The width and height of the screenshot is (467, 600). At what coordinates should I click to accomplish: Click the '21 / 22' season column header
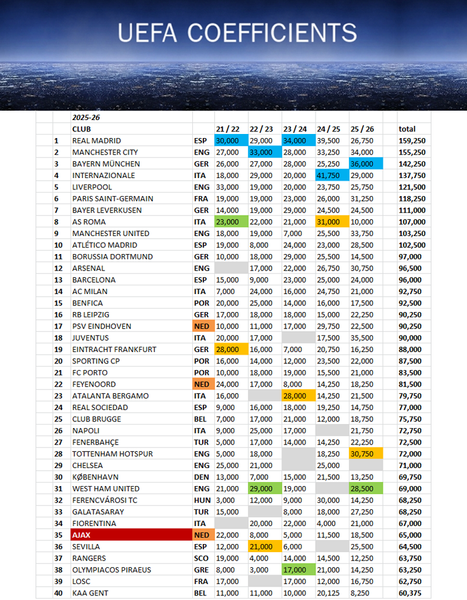(228, 129)
